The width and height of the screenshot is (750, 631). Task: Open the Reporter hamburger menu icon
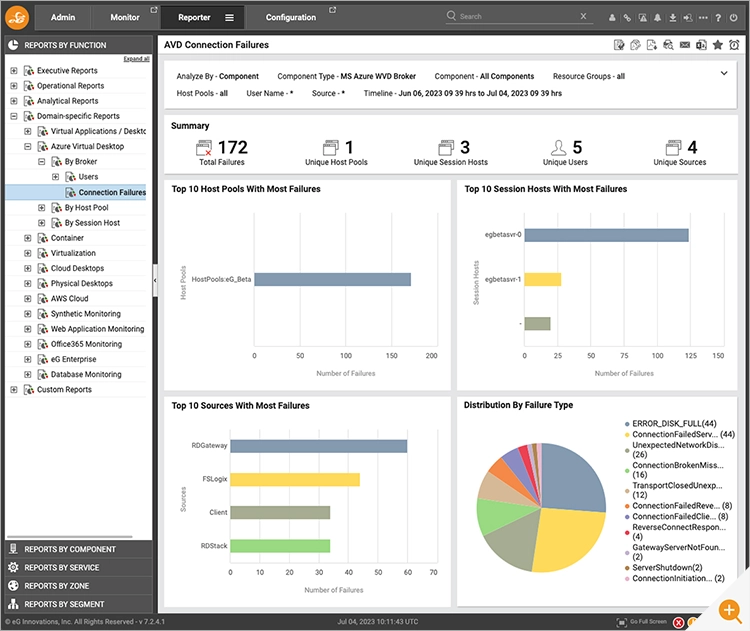point(230,18)
